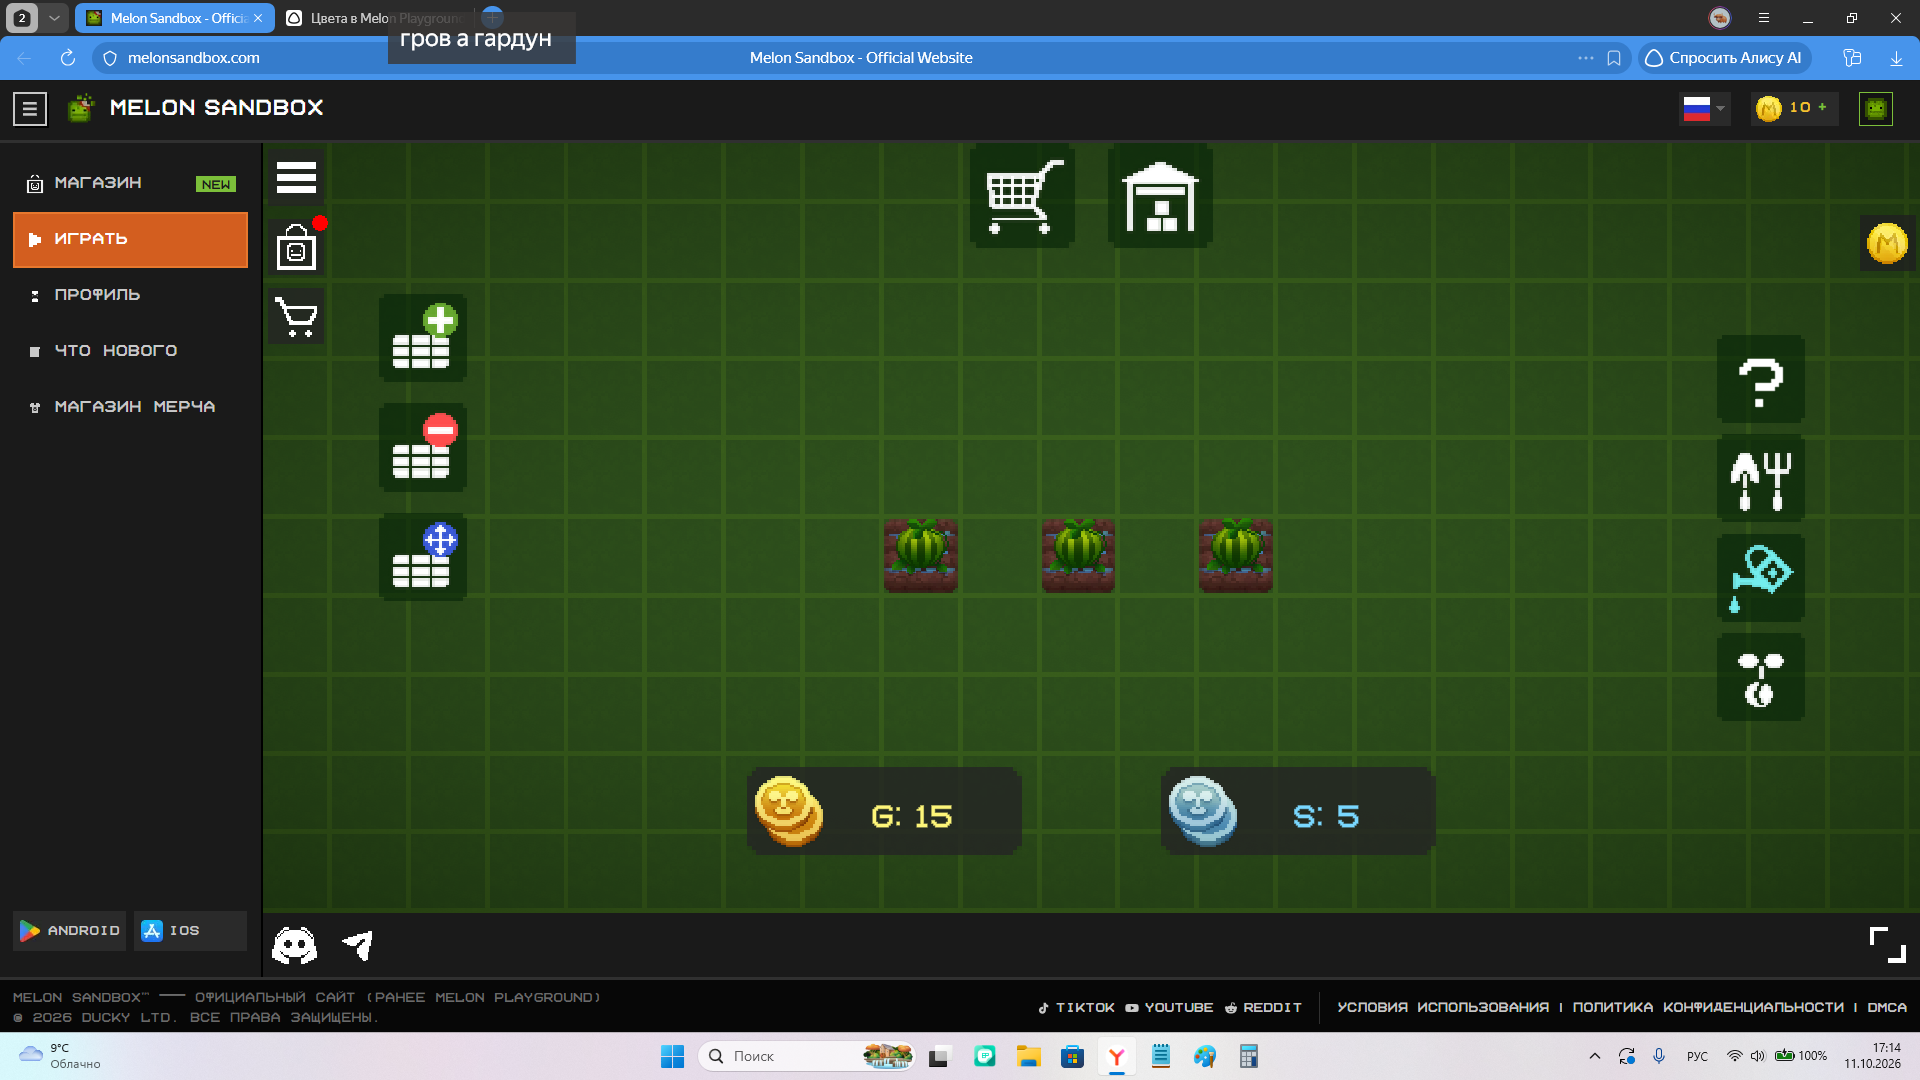Open МАГАЗИН МЕРЧА in the sidebar
Viewport: 1920px width, 1080px height.
point(130,407)
